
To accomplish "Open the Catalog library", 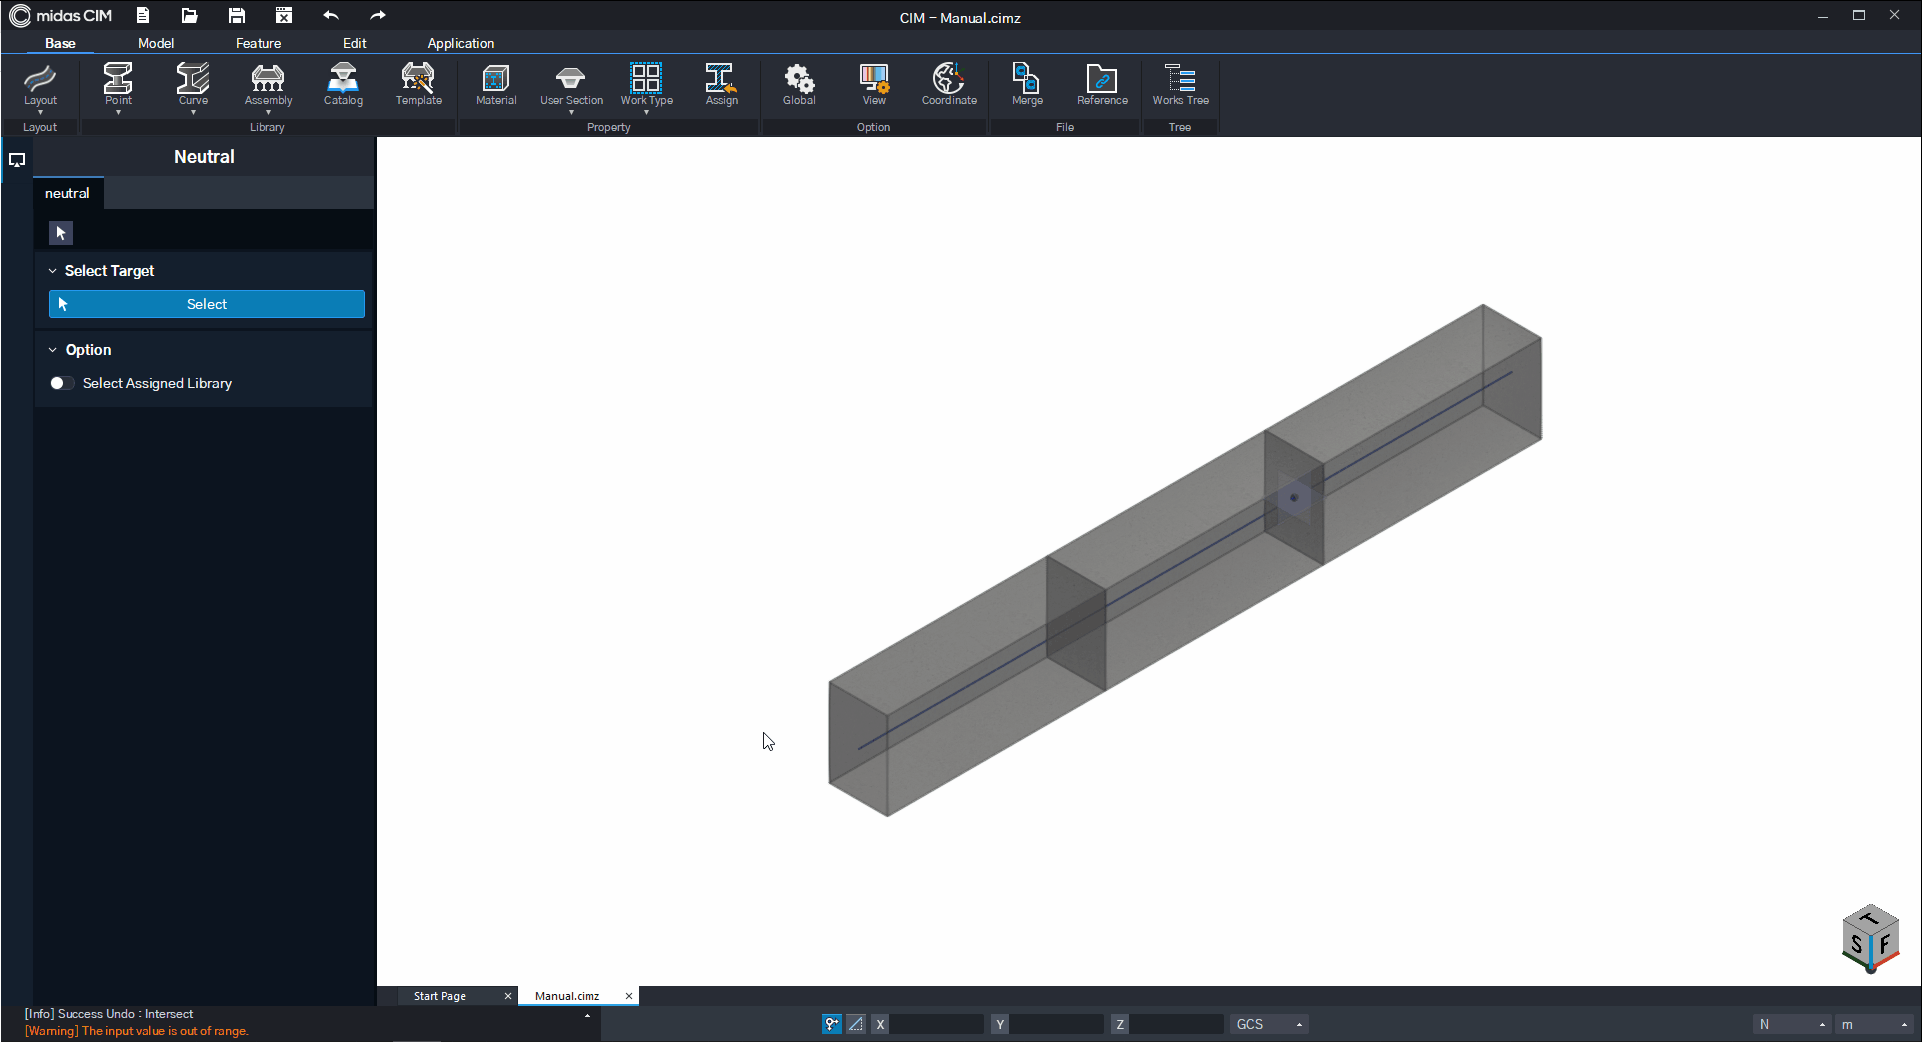I will [x=343, y=85].
